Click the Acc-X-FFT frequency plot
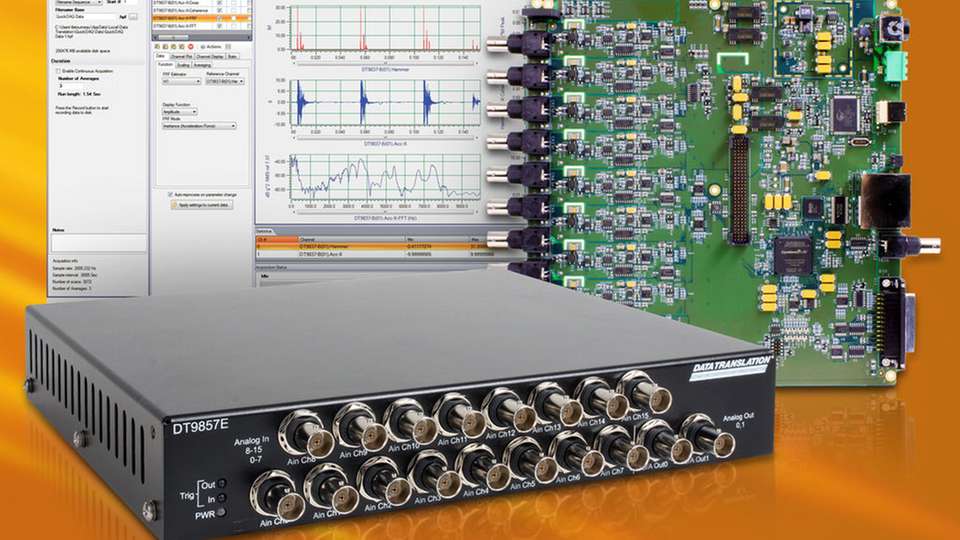 point(384,178)
